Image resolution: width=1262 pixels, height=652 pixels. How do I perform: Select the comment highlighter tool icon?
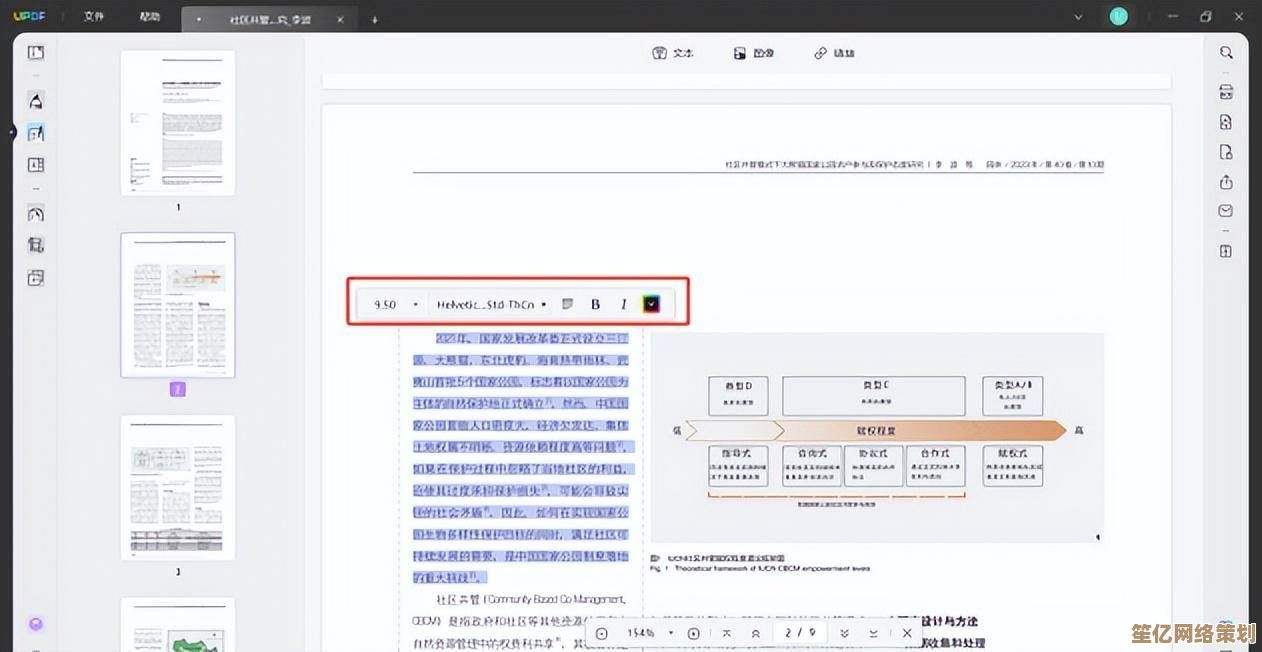pyautogui.click(x=36, y=101)
